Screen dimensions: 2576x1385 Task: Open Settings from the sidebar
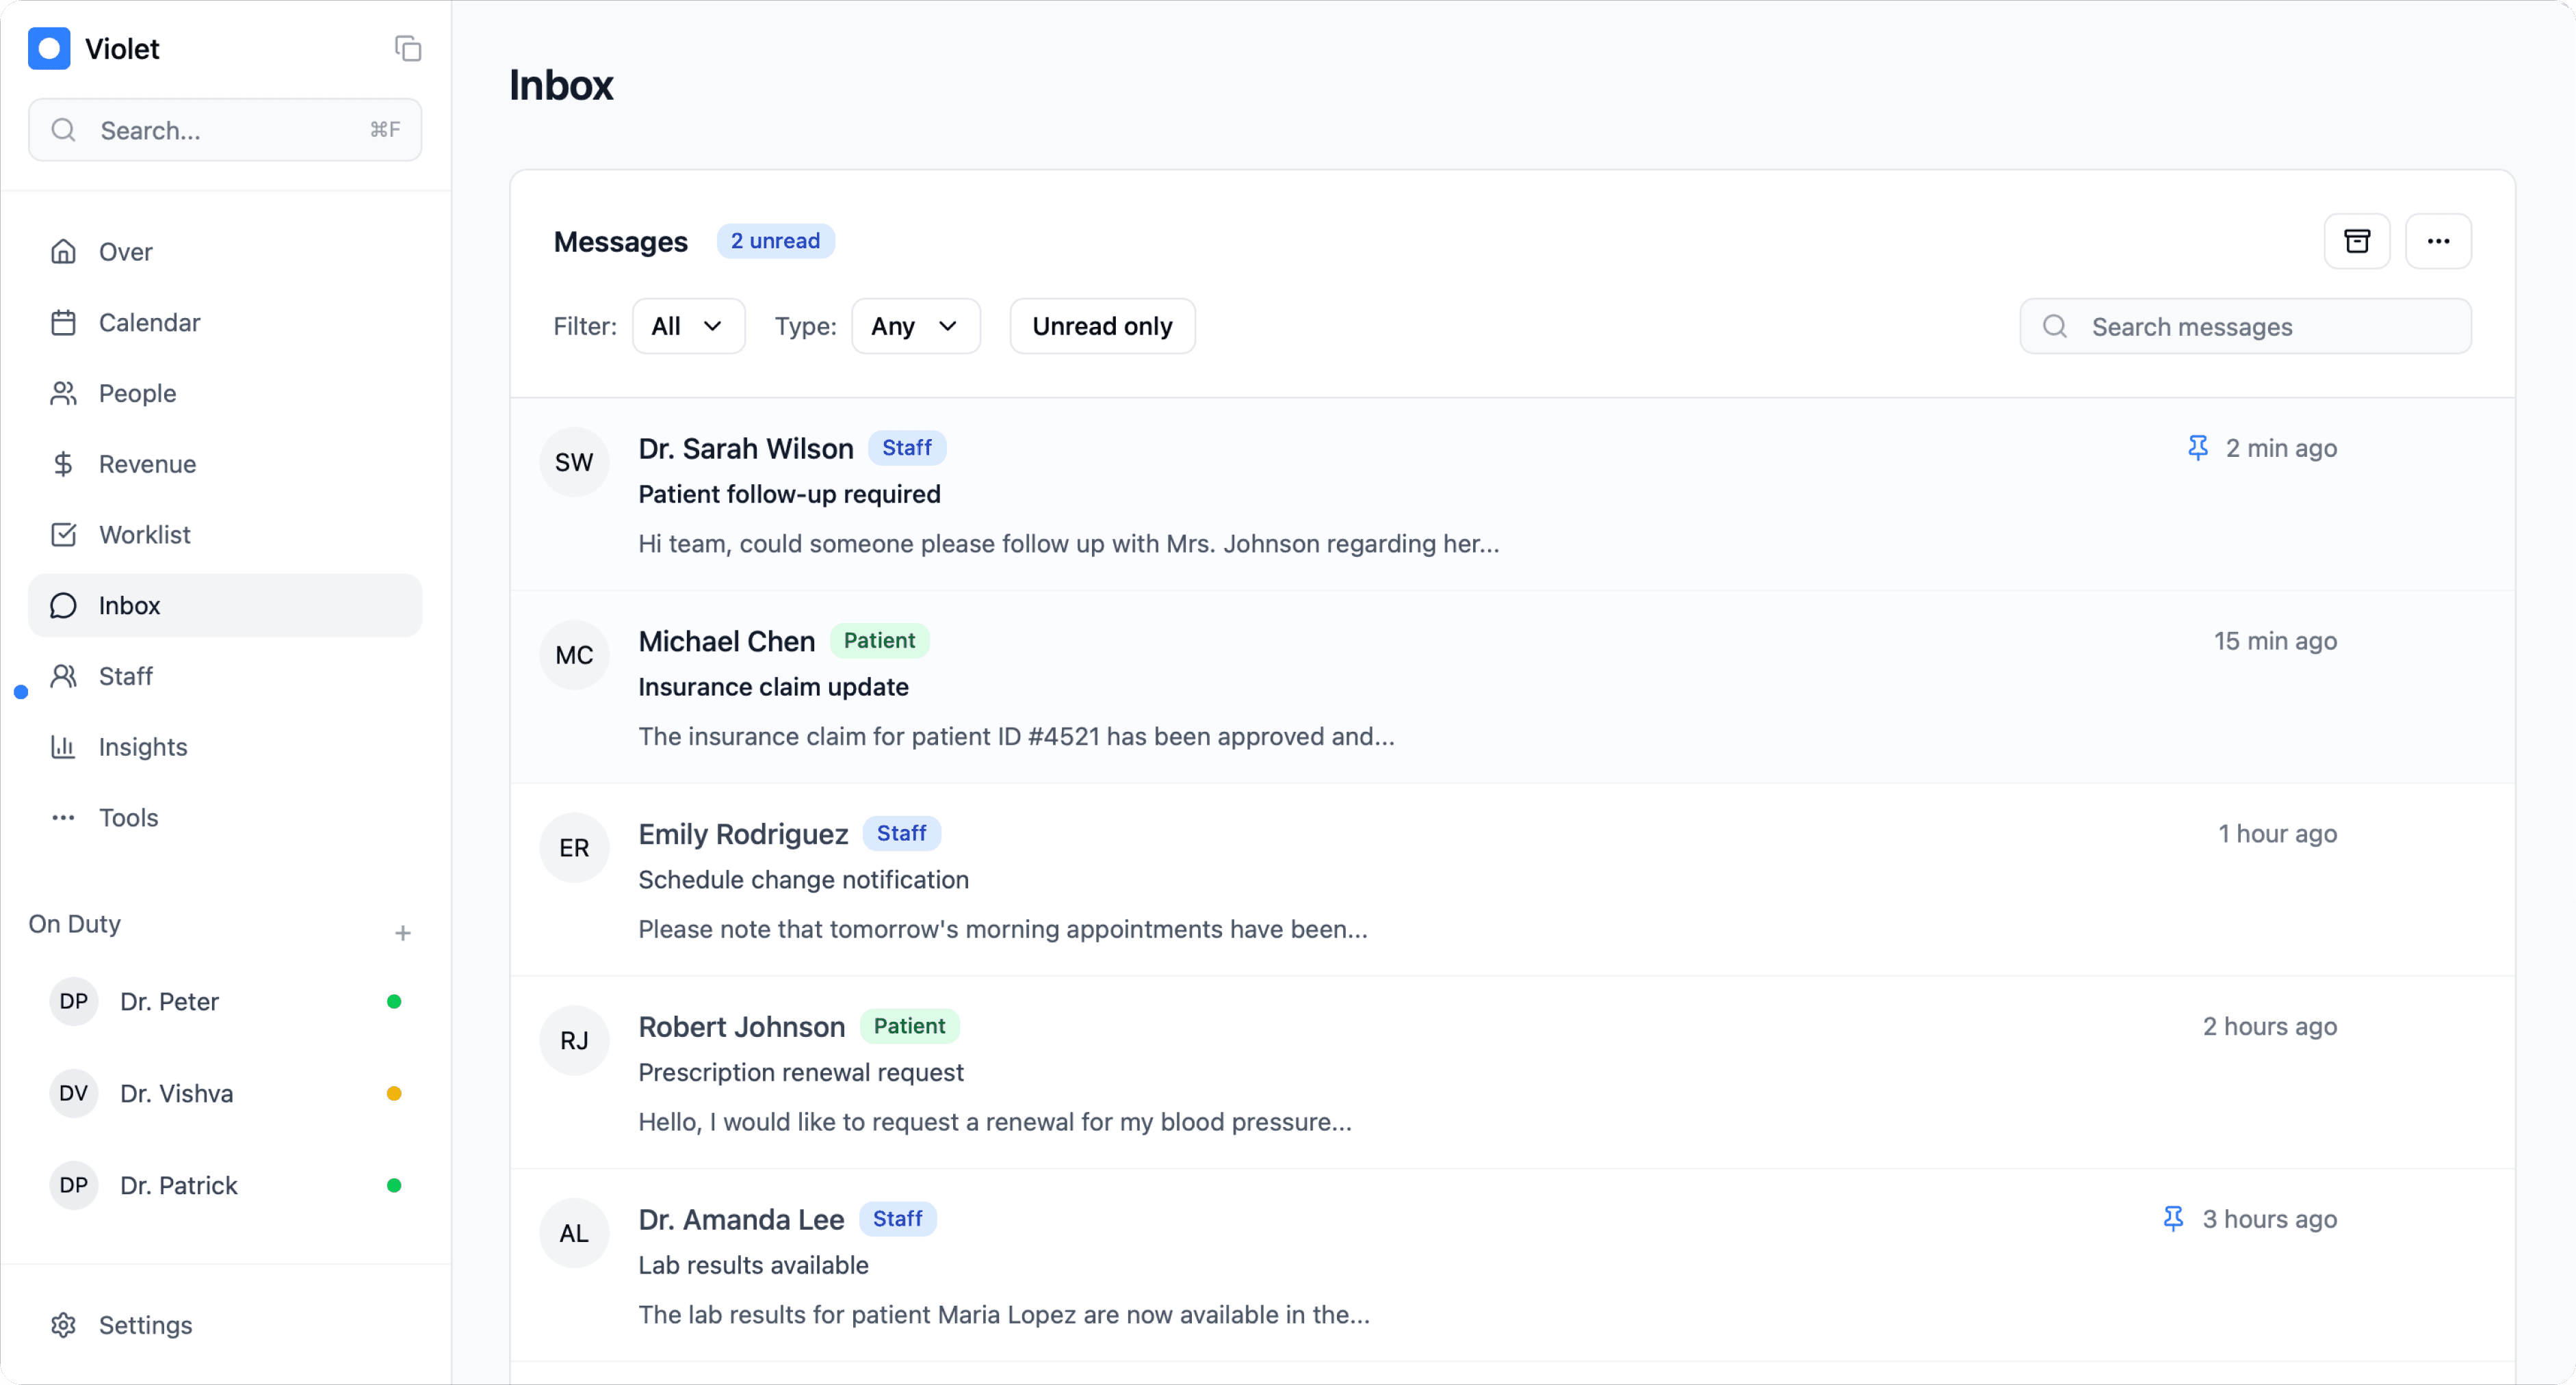[x=225, y=1325]
